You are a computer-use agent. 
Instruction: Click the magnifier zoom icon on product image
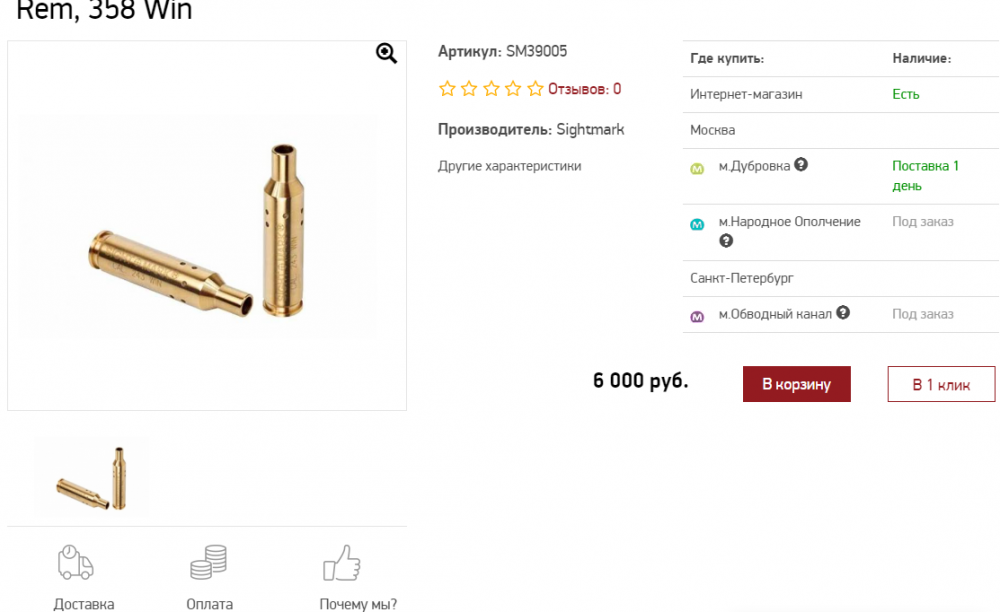(386, 54)
